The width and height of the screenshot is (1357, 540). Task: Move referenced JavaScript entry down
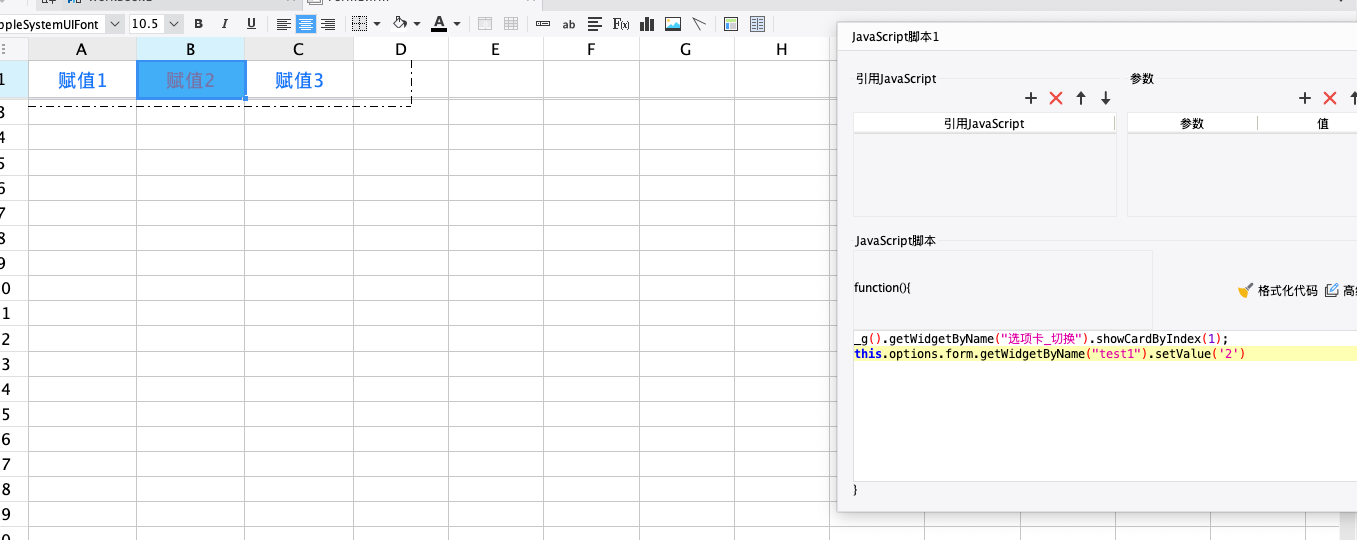[1106, 98]
